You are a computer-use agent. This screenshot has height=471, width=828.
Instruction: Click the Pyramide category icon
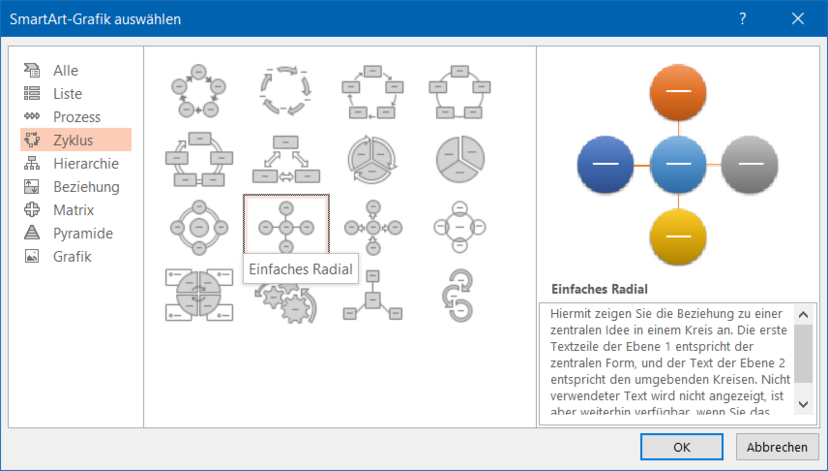click(x=32, y=233)
